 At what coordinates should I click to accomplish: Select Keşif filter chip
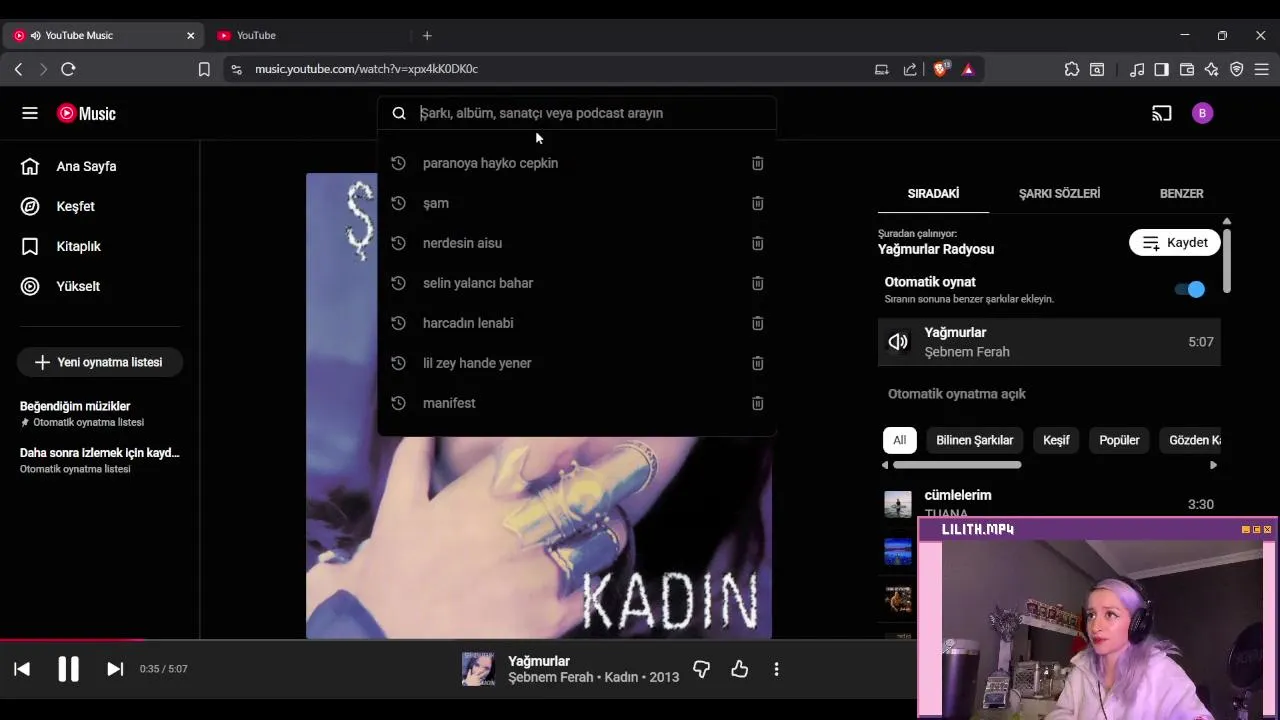click(x=1056, y=440)
